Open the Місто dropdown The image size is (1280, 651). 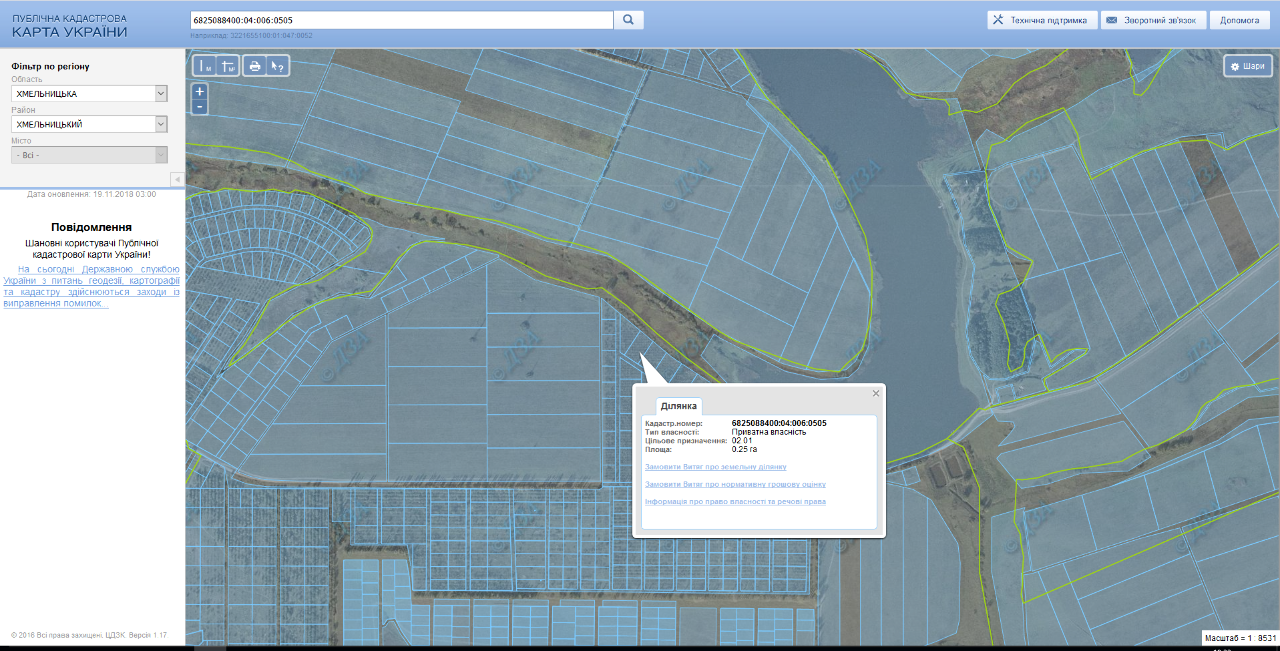click(x=90, y=155)
